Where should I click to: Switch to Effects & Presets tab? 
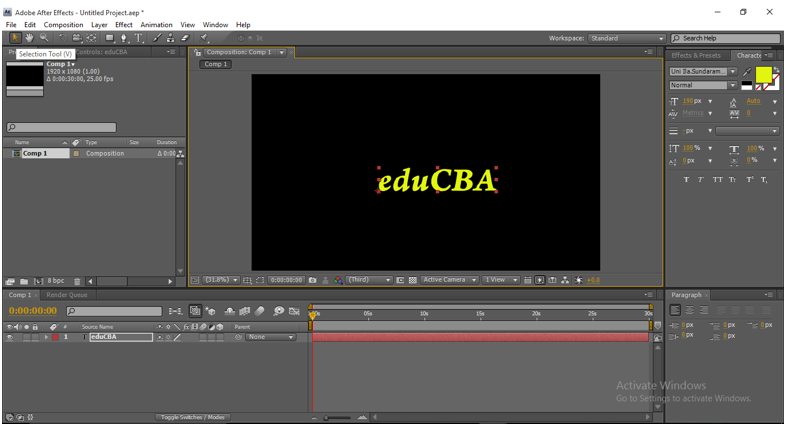(696, 56)
